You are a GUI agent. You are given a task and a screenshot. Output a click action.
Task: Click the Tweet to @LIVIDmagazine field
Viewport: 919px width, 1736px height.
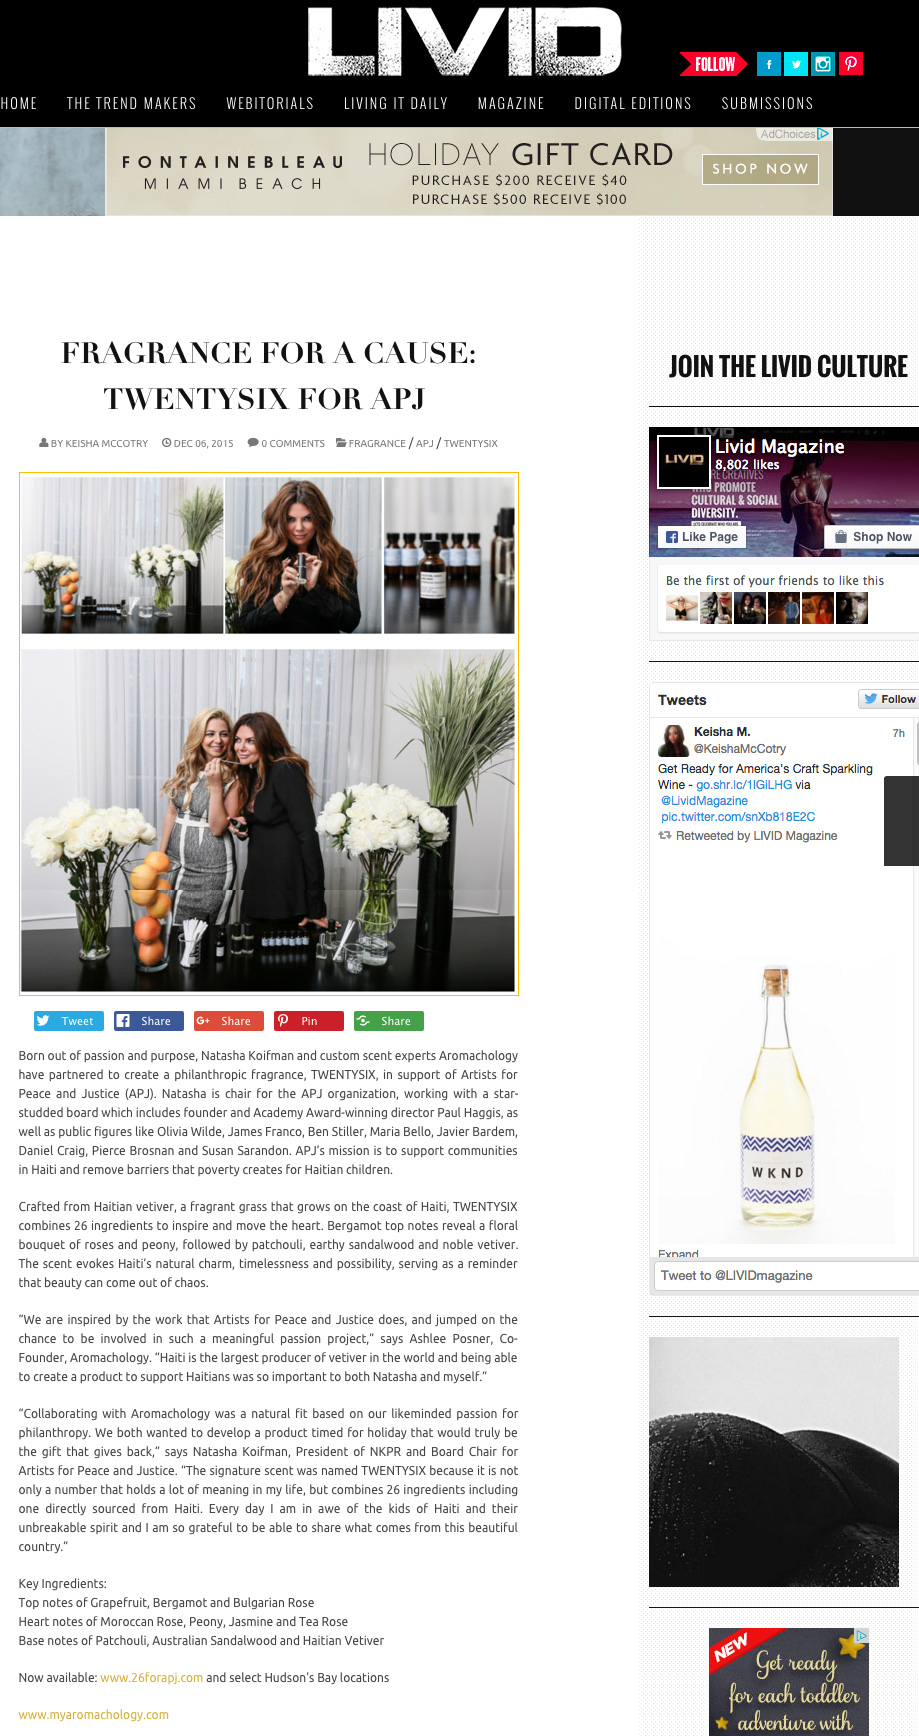(x=784, y=1275)
